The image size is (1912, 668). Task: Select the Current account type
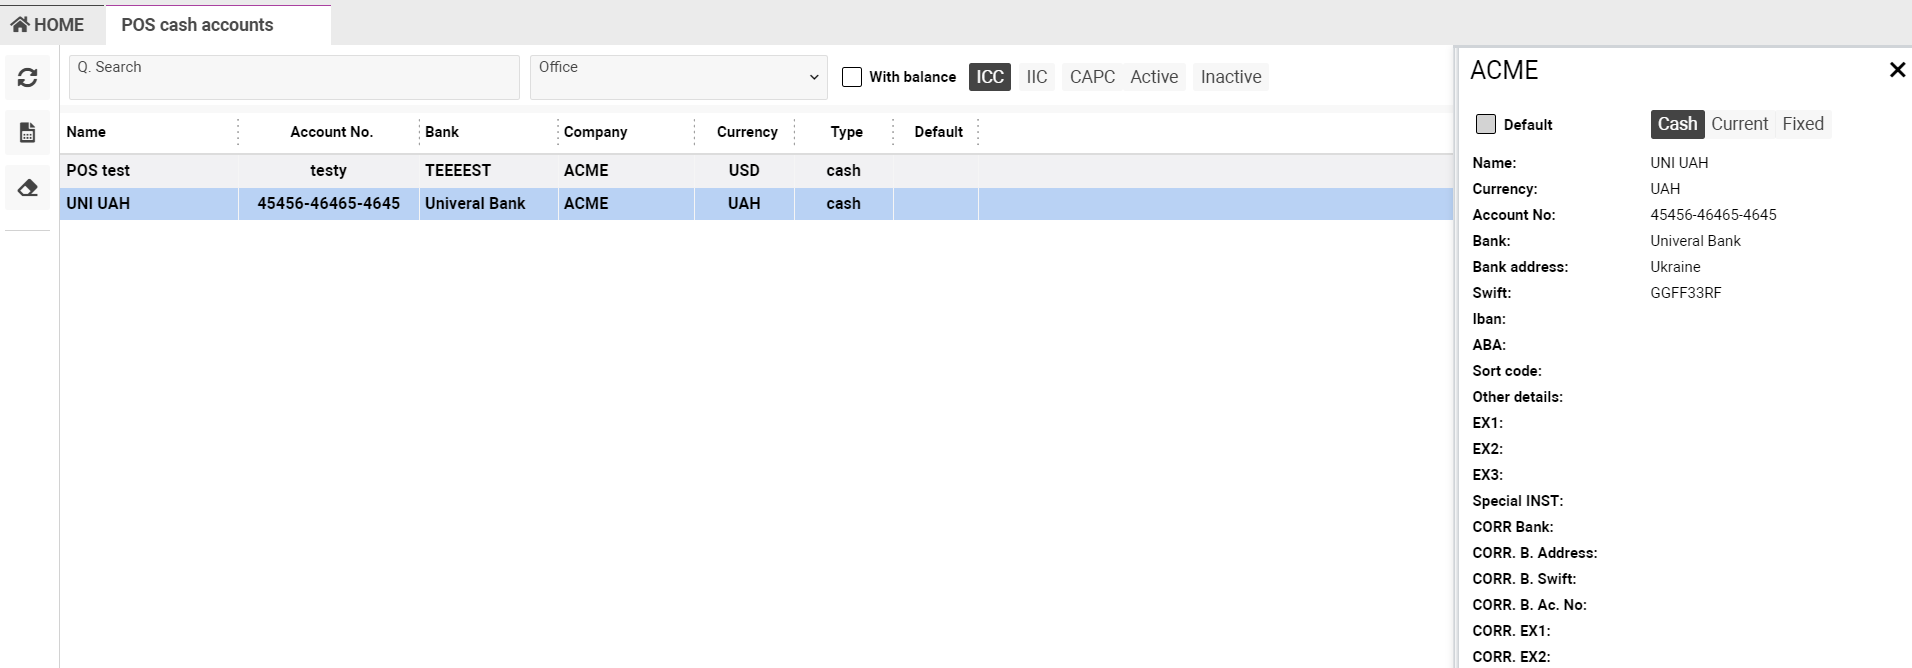[x=1739, y=124]
